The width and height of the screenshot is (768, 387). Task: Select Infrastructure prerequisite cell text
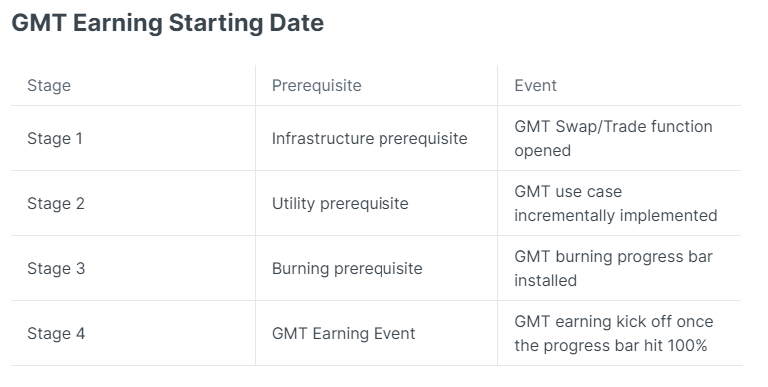coord(369,139)
